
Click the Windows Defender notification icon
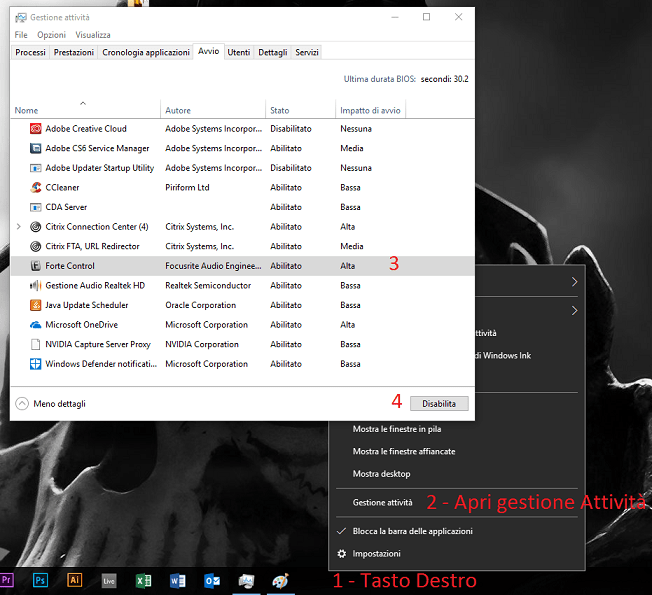36,364
